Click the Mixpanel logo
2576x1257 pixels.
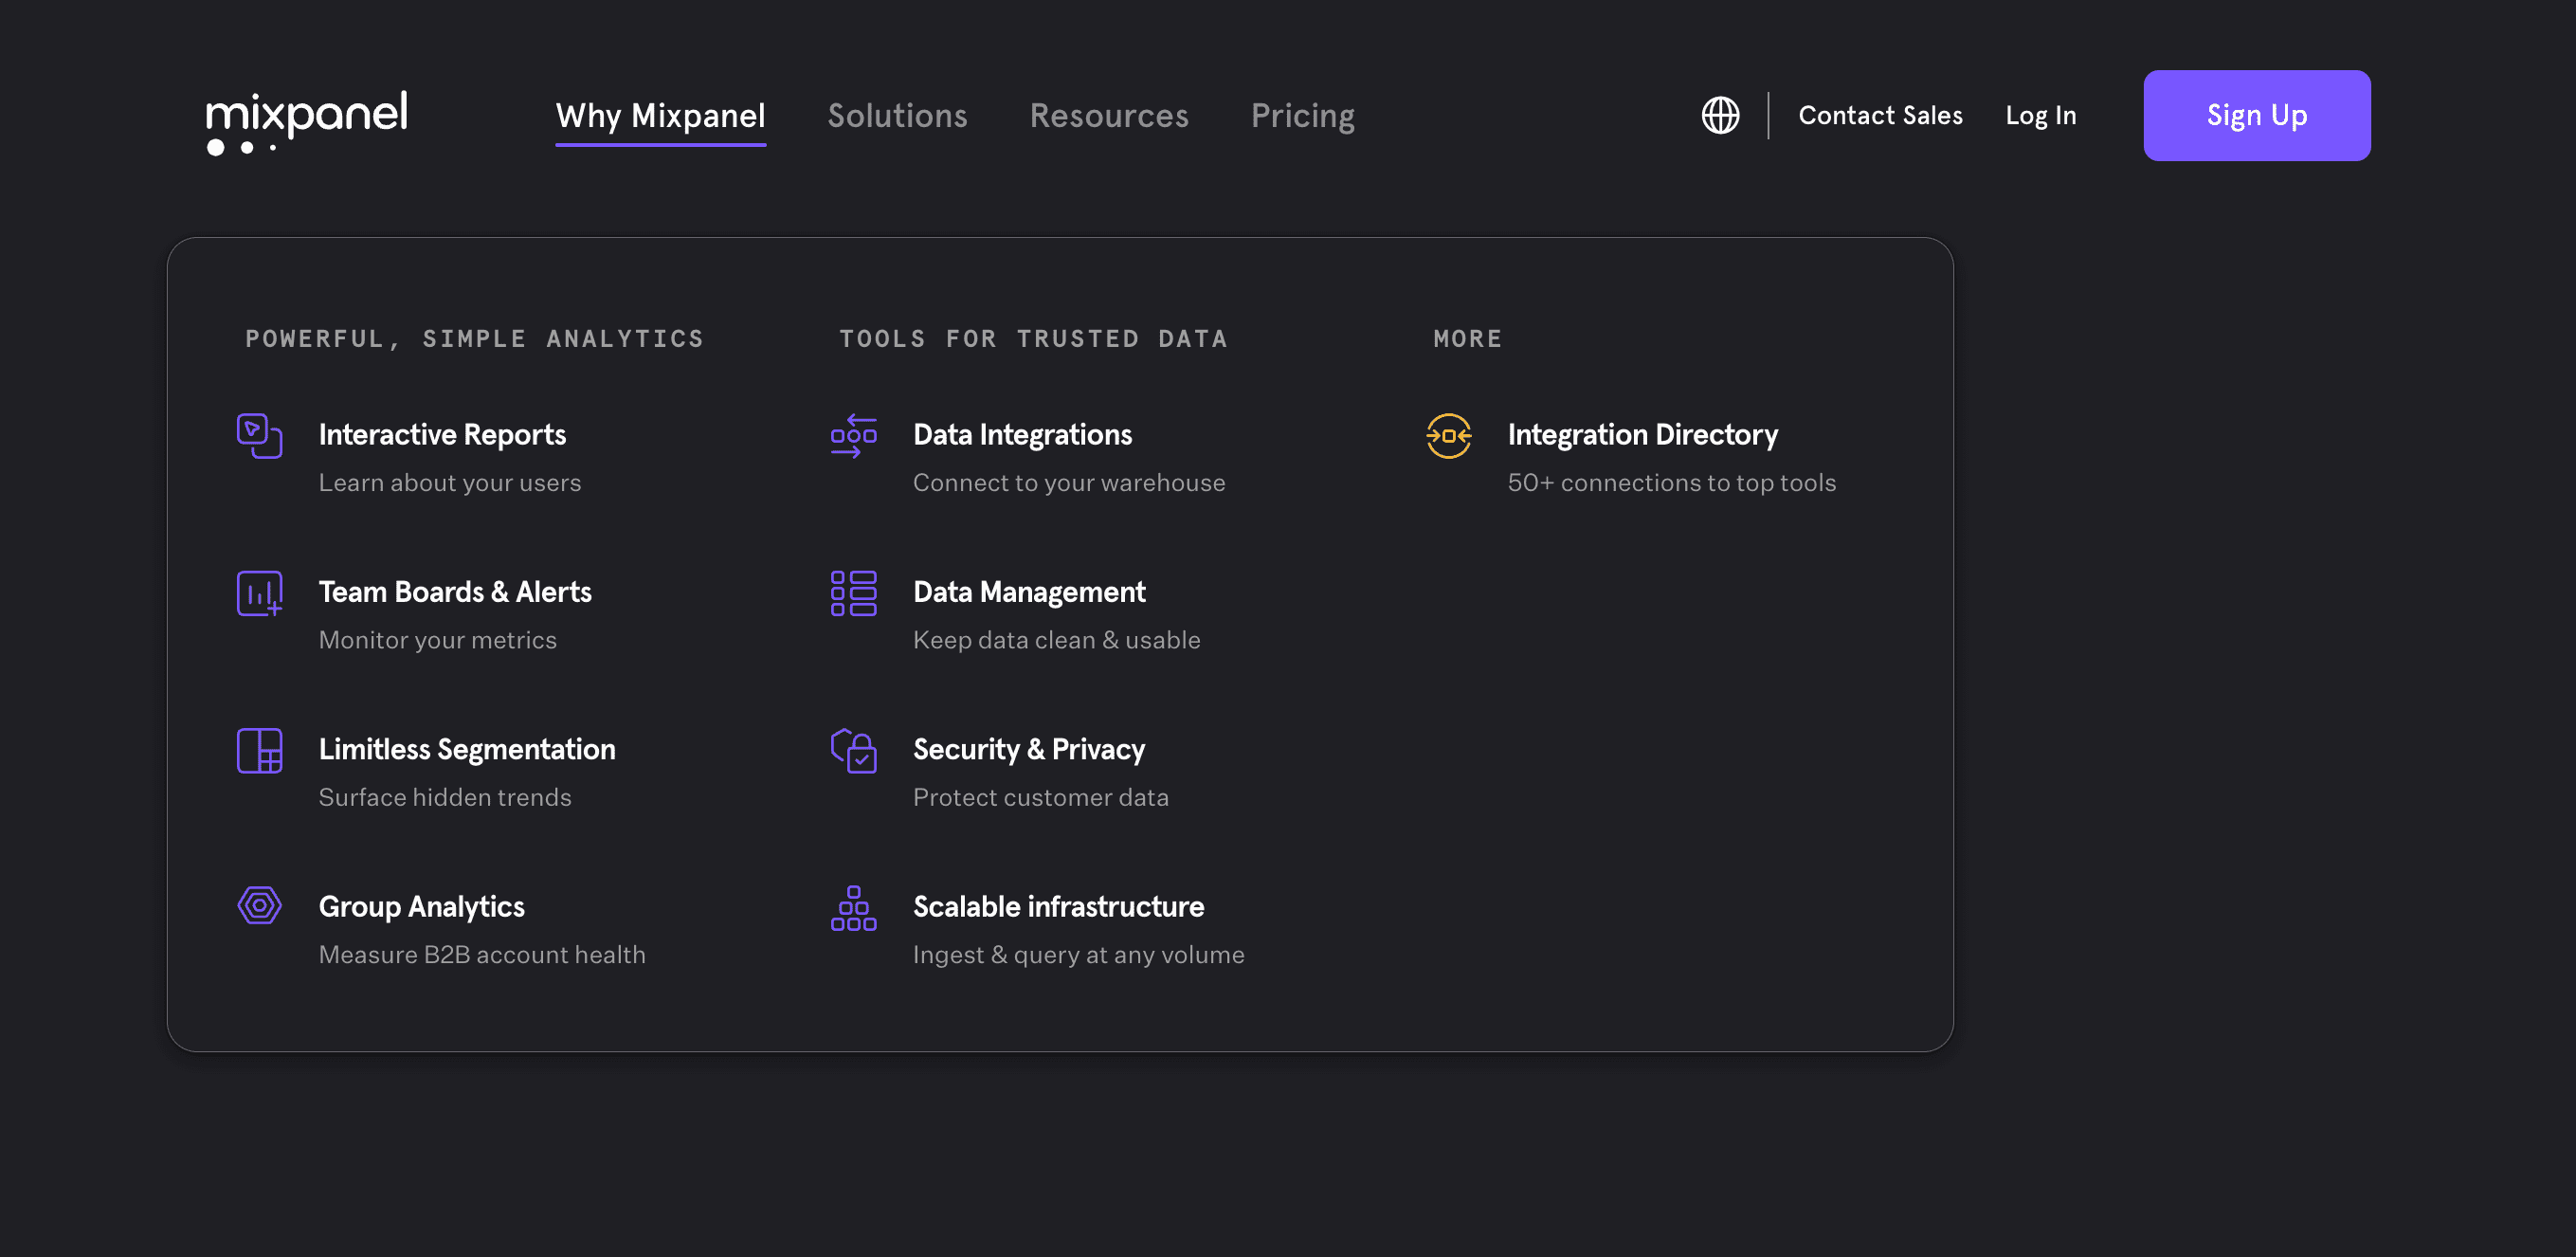307,122
